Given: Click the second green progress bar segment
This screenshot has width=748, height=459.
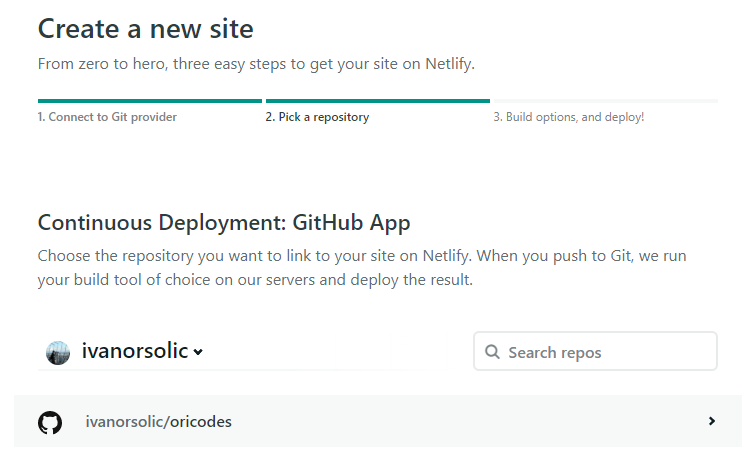Looking at the screenshot, I should pyautogui.click(x=377, y=101).
